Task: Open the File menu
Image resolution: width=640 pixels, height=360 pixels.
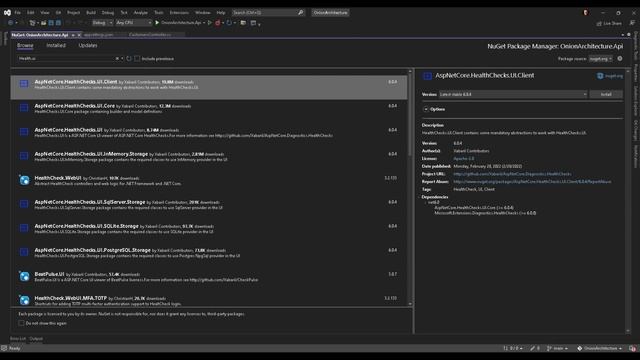Action: tap(18, 13)
